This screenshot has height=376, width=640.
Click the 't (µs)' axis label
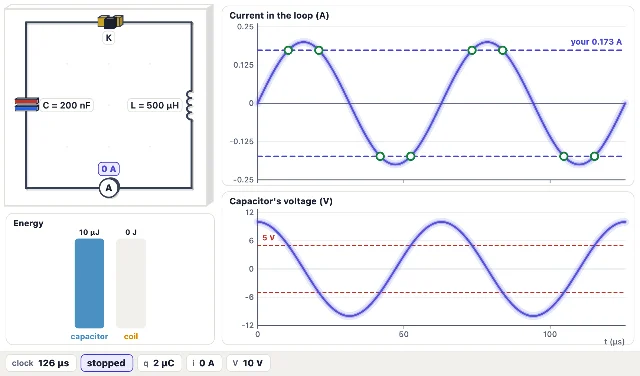614,341
